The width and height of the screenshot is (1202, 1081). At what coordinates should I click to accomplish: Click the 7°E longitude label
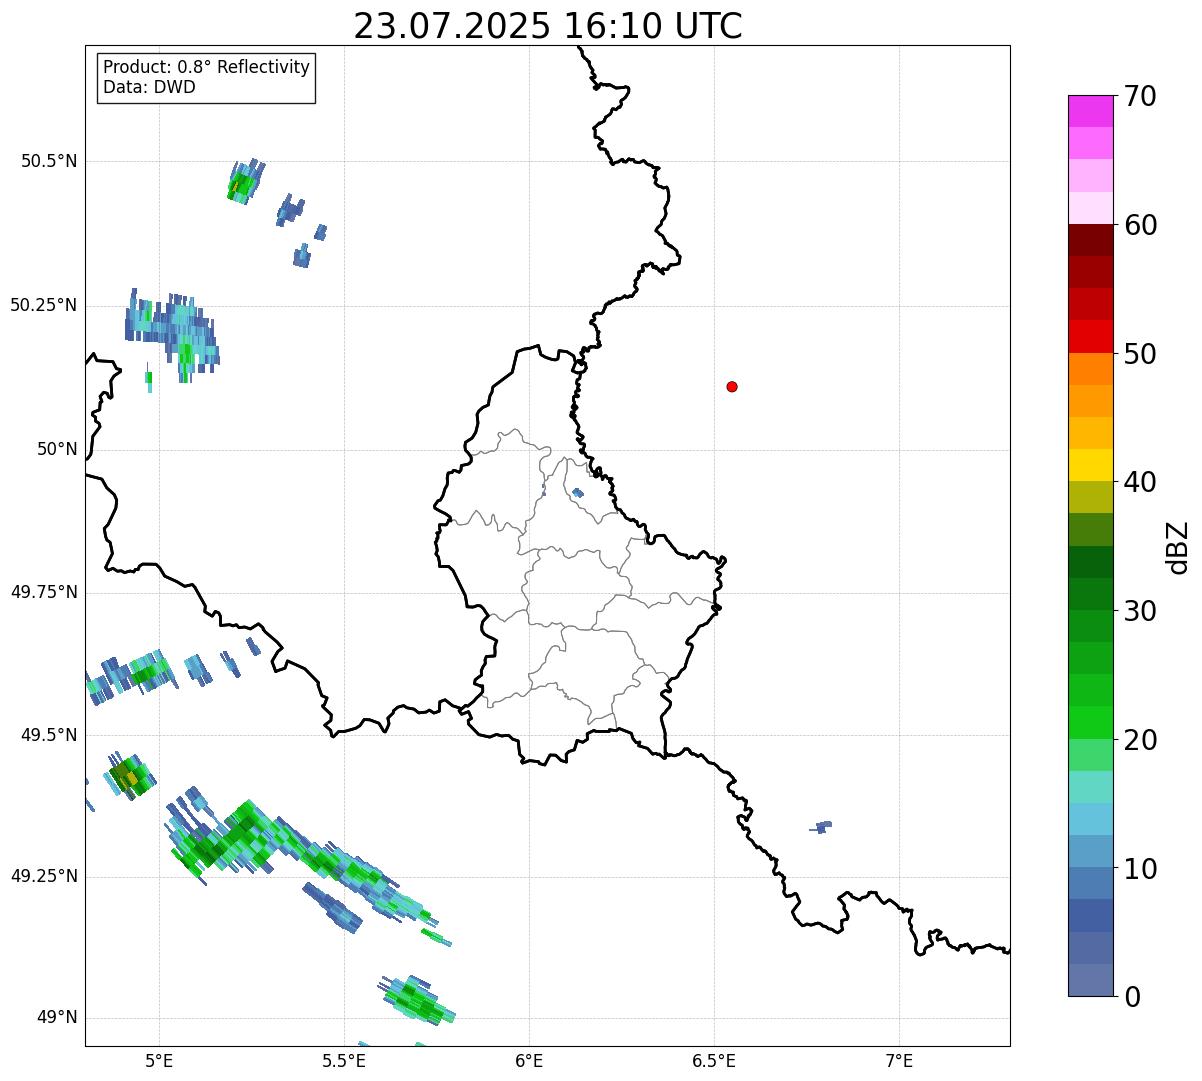pos(899,1060)
